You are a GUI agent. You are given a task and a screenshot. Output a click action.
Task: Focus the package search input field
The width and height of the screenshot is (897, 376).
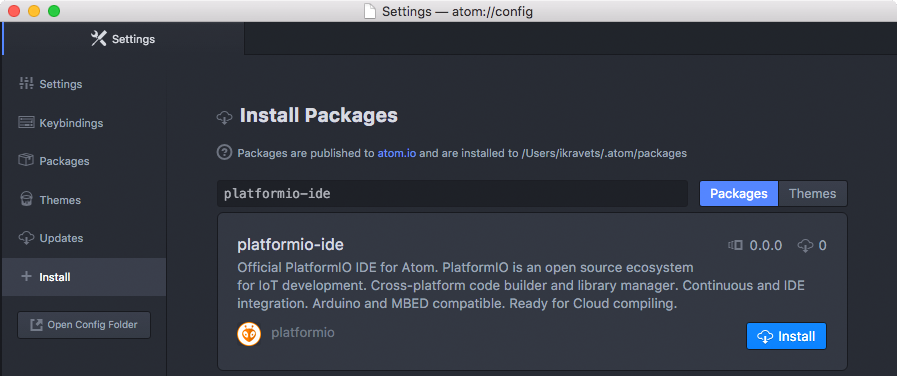click(x=453, y=193)
